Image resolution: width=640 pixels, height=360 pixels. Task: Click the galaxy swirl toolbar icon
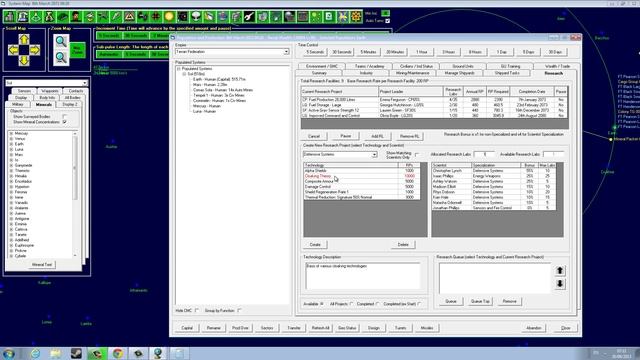(182, 17)
